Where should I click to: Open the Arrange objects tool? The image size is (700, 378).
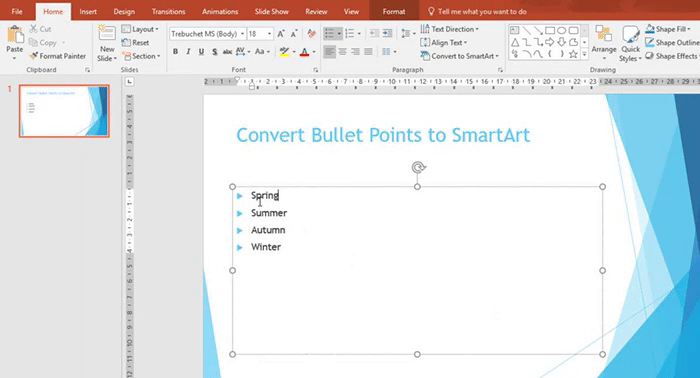pyautogui.click(x=604, y=43)
